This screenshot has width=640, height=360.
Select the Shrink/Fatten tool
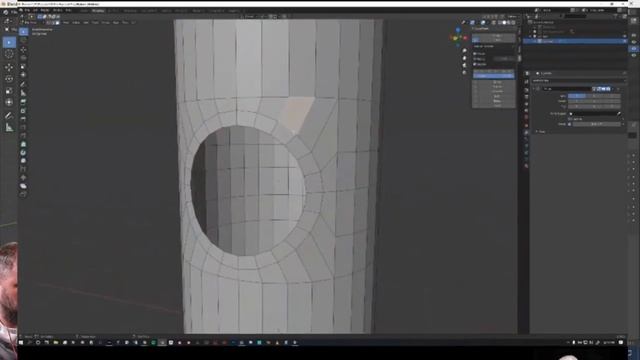coord(23,177)
